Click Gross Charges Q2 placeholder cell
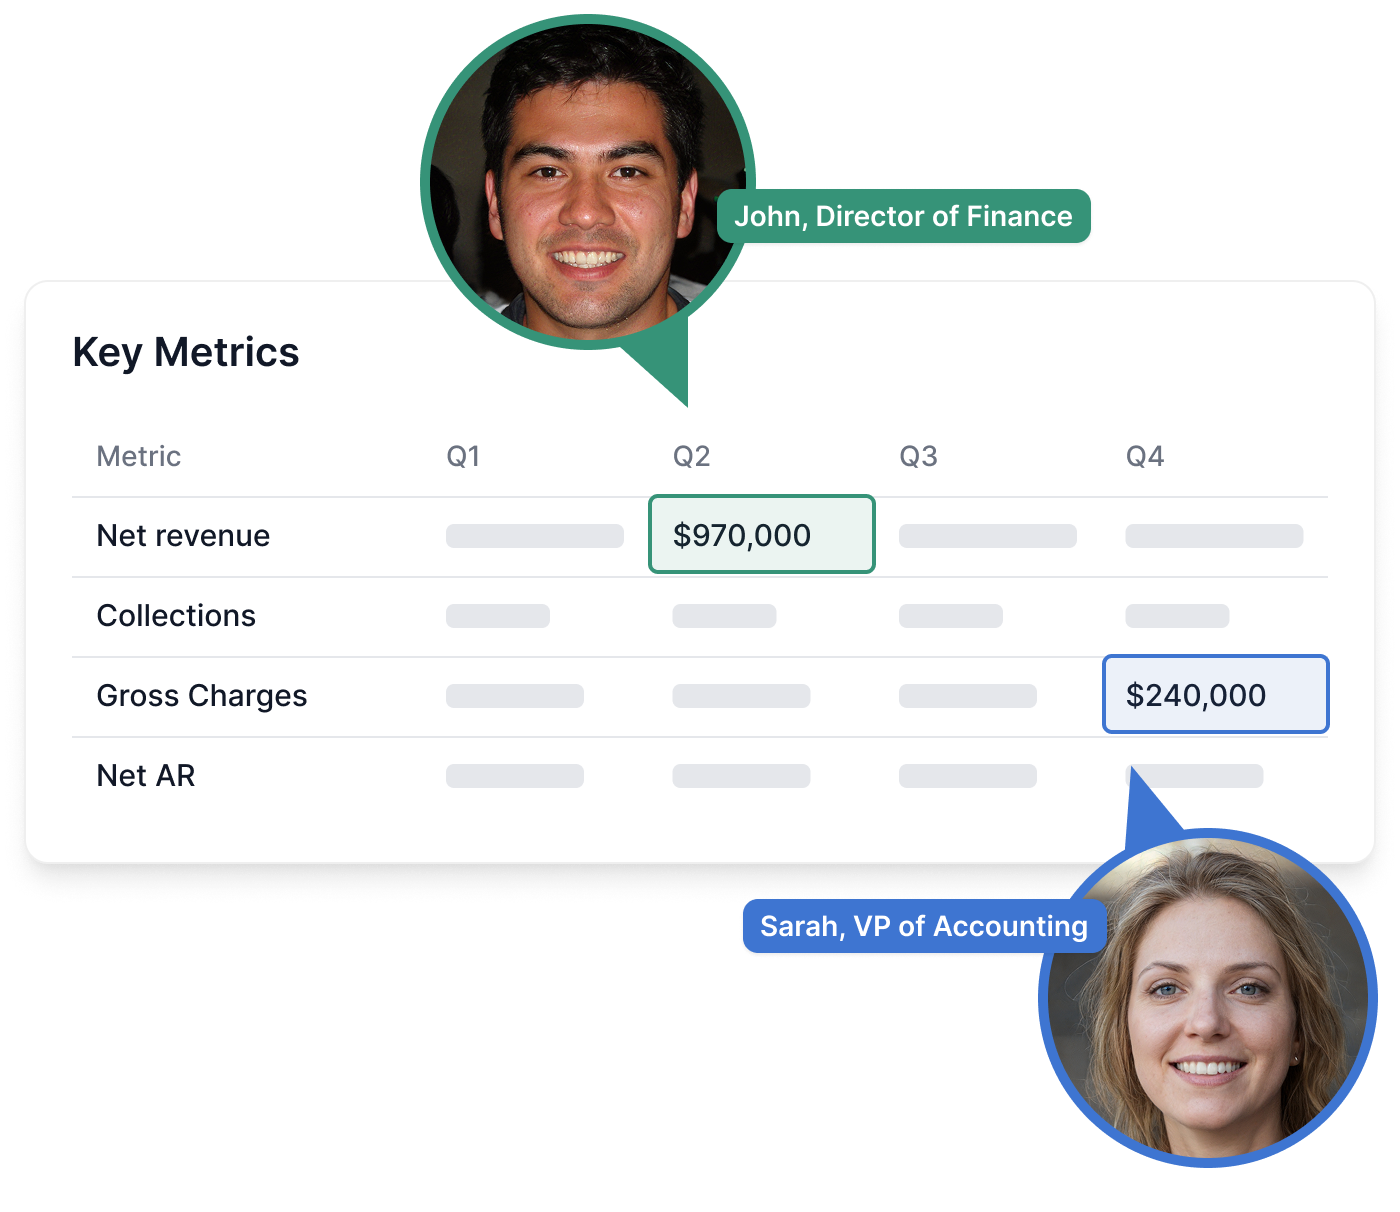Image resolution: width=1400 pixels, height=1212 pixels. pos(741,696)
